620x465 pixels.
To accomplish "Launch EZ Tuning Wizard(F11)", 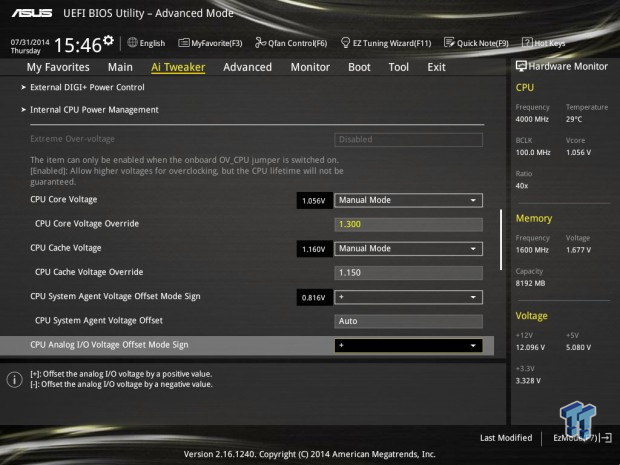I will point(392,43).
